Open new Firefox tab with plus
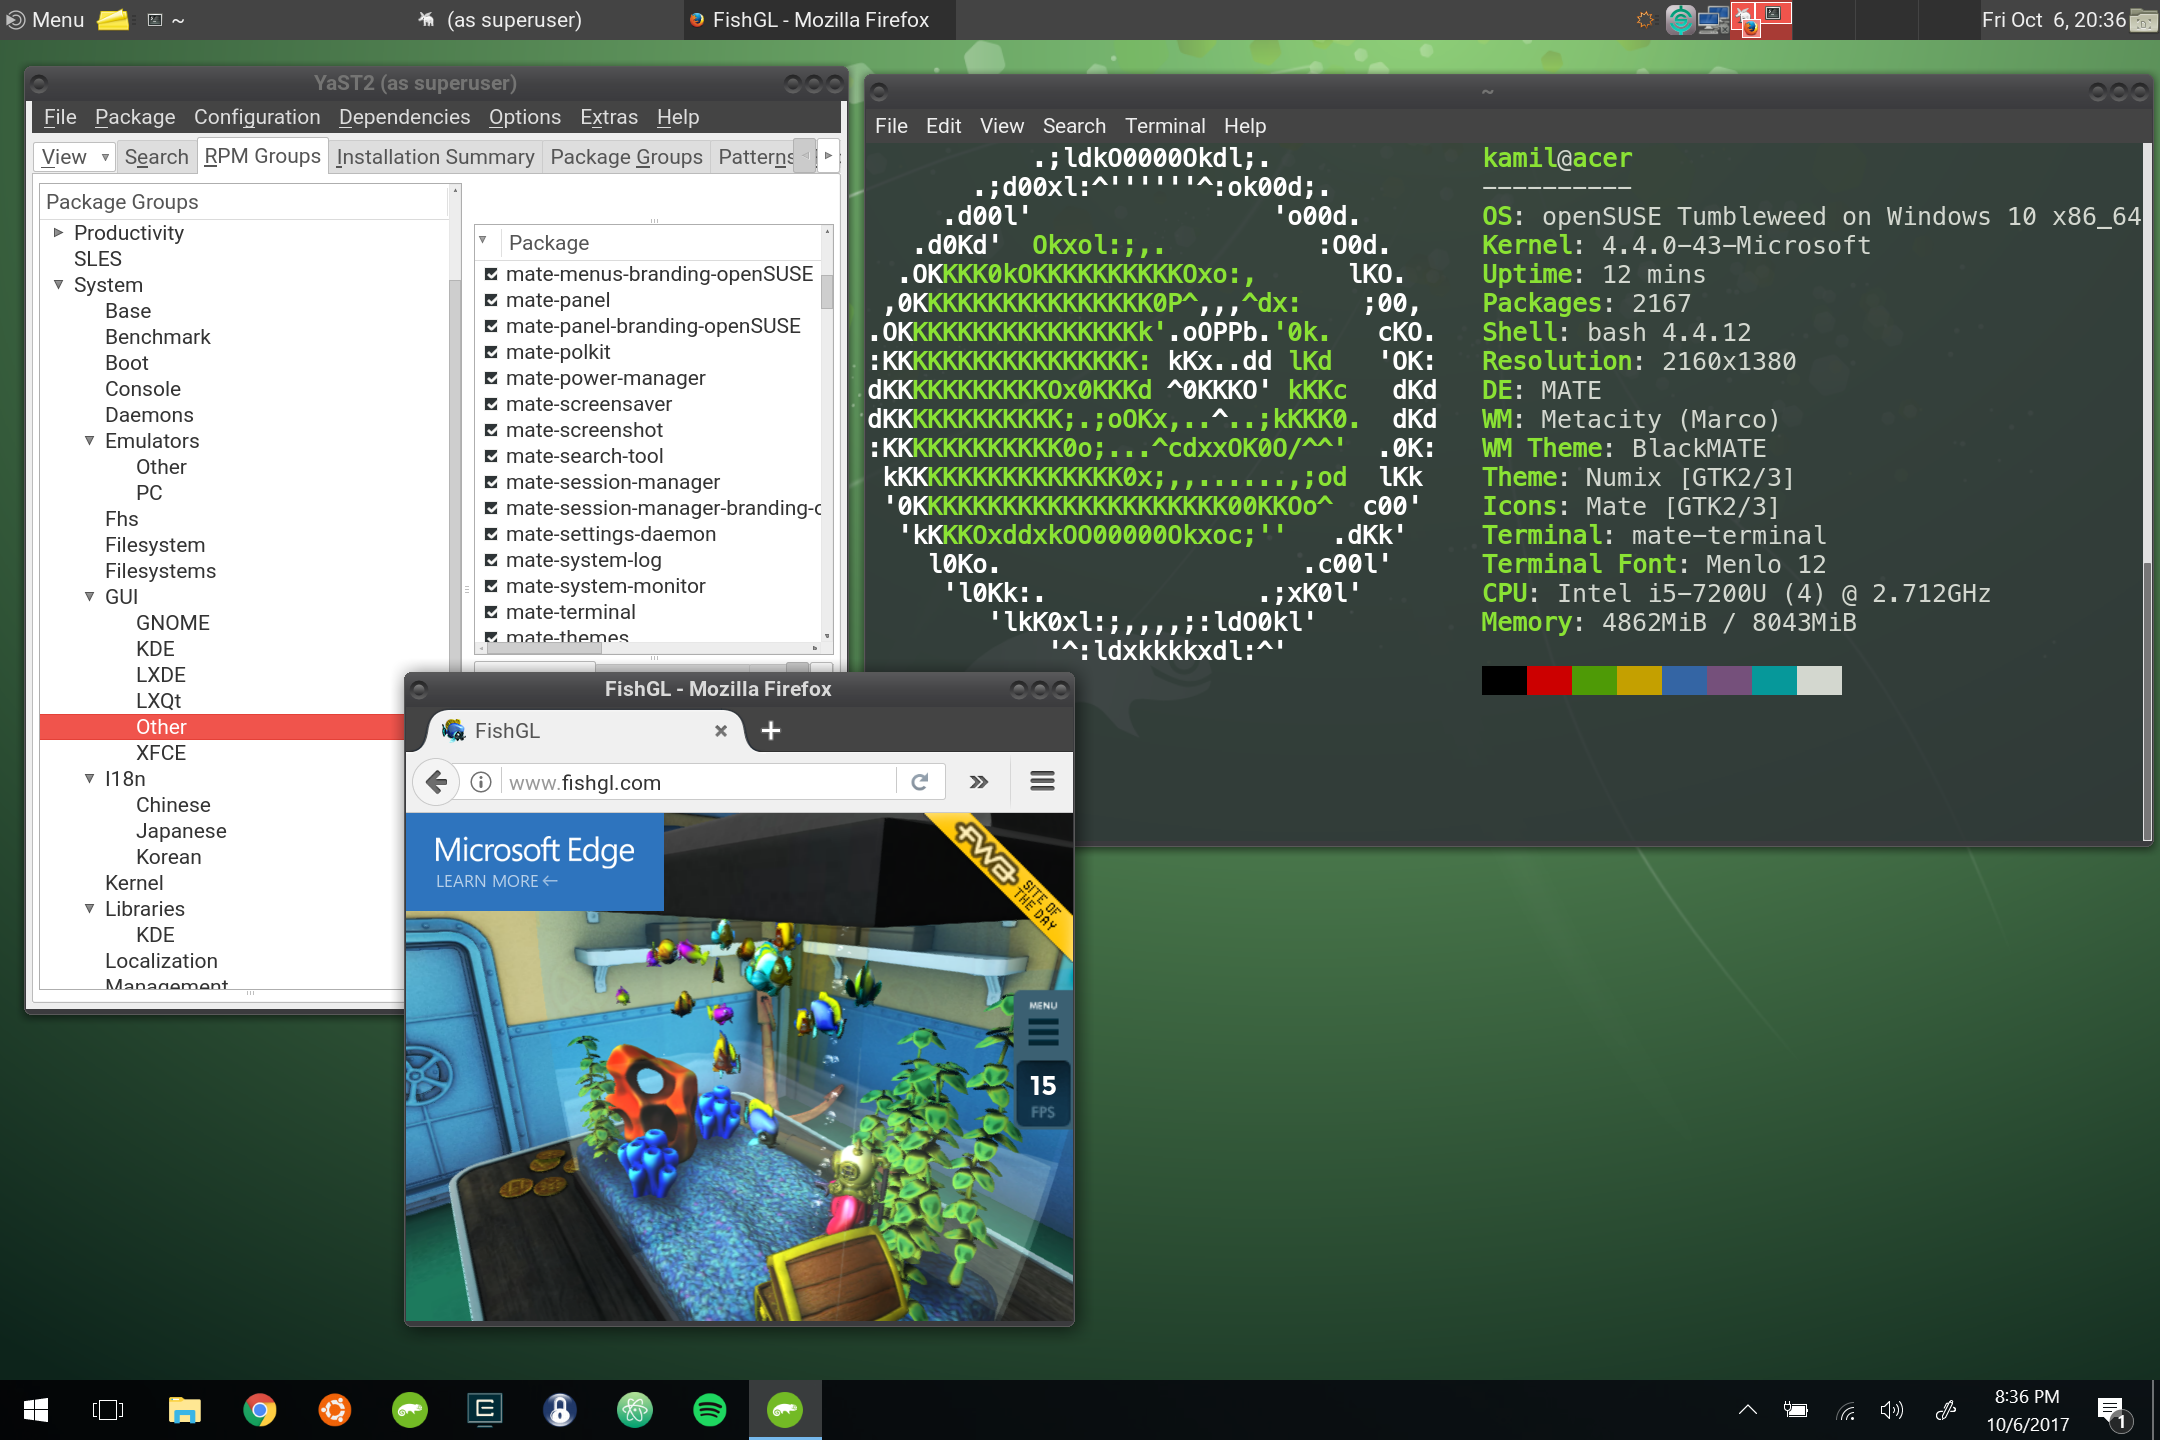Image resolution: width=2160 pixels, height=1440 pixels. tap(770, 731)
